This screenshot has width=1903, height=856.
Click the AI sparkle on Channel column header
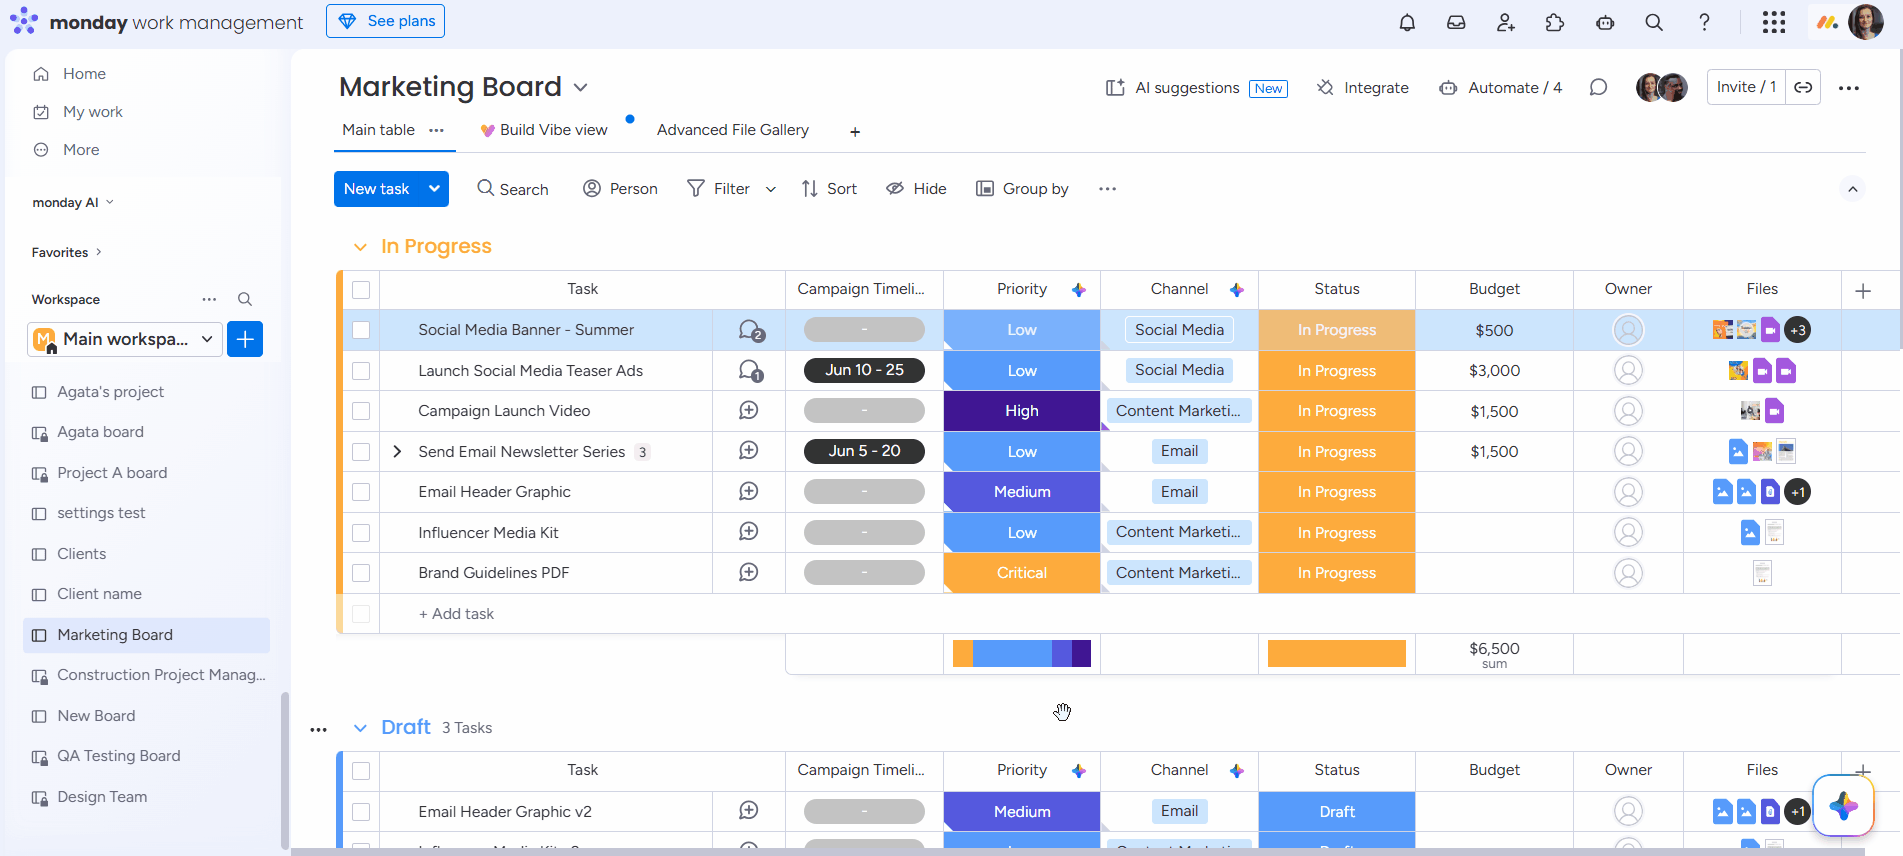[1237, 290]
